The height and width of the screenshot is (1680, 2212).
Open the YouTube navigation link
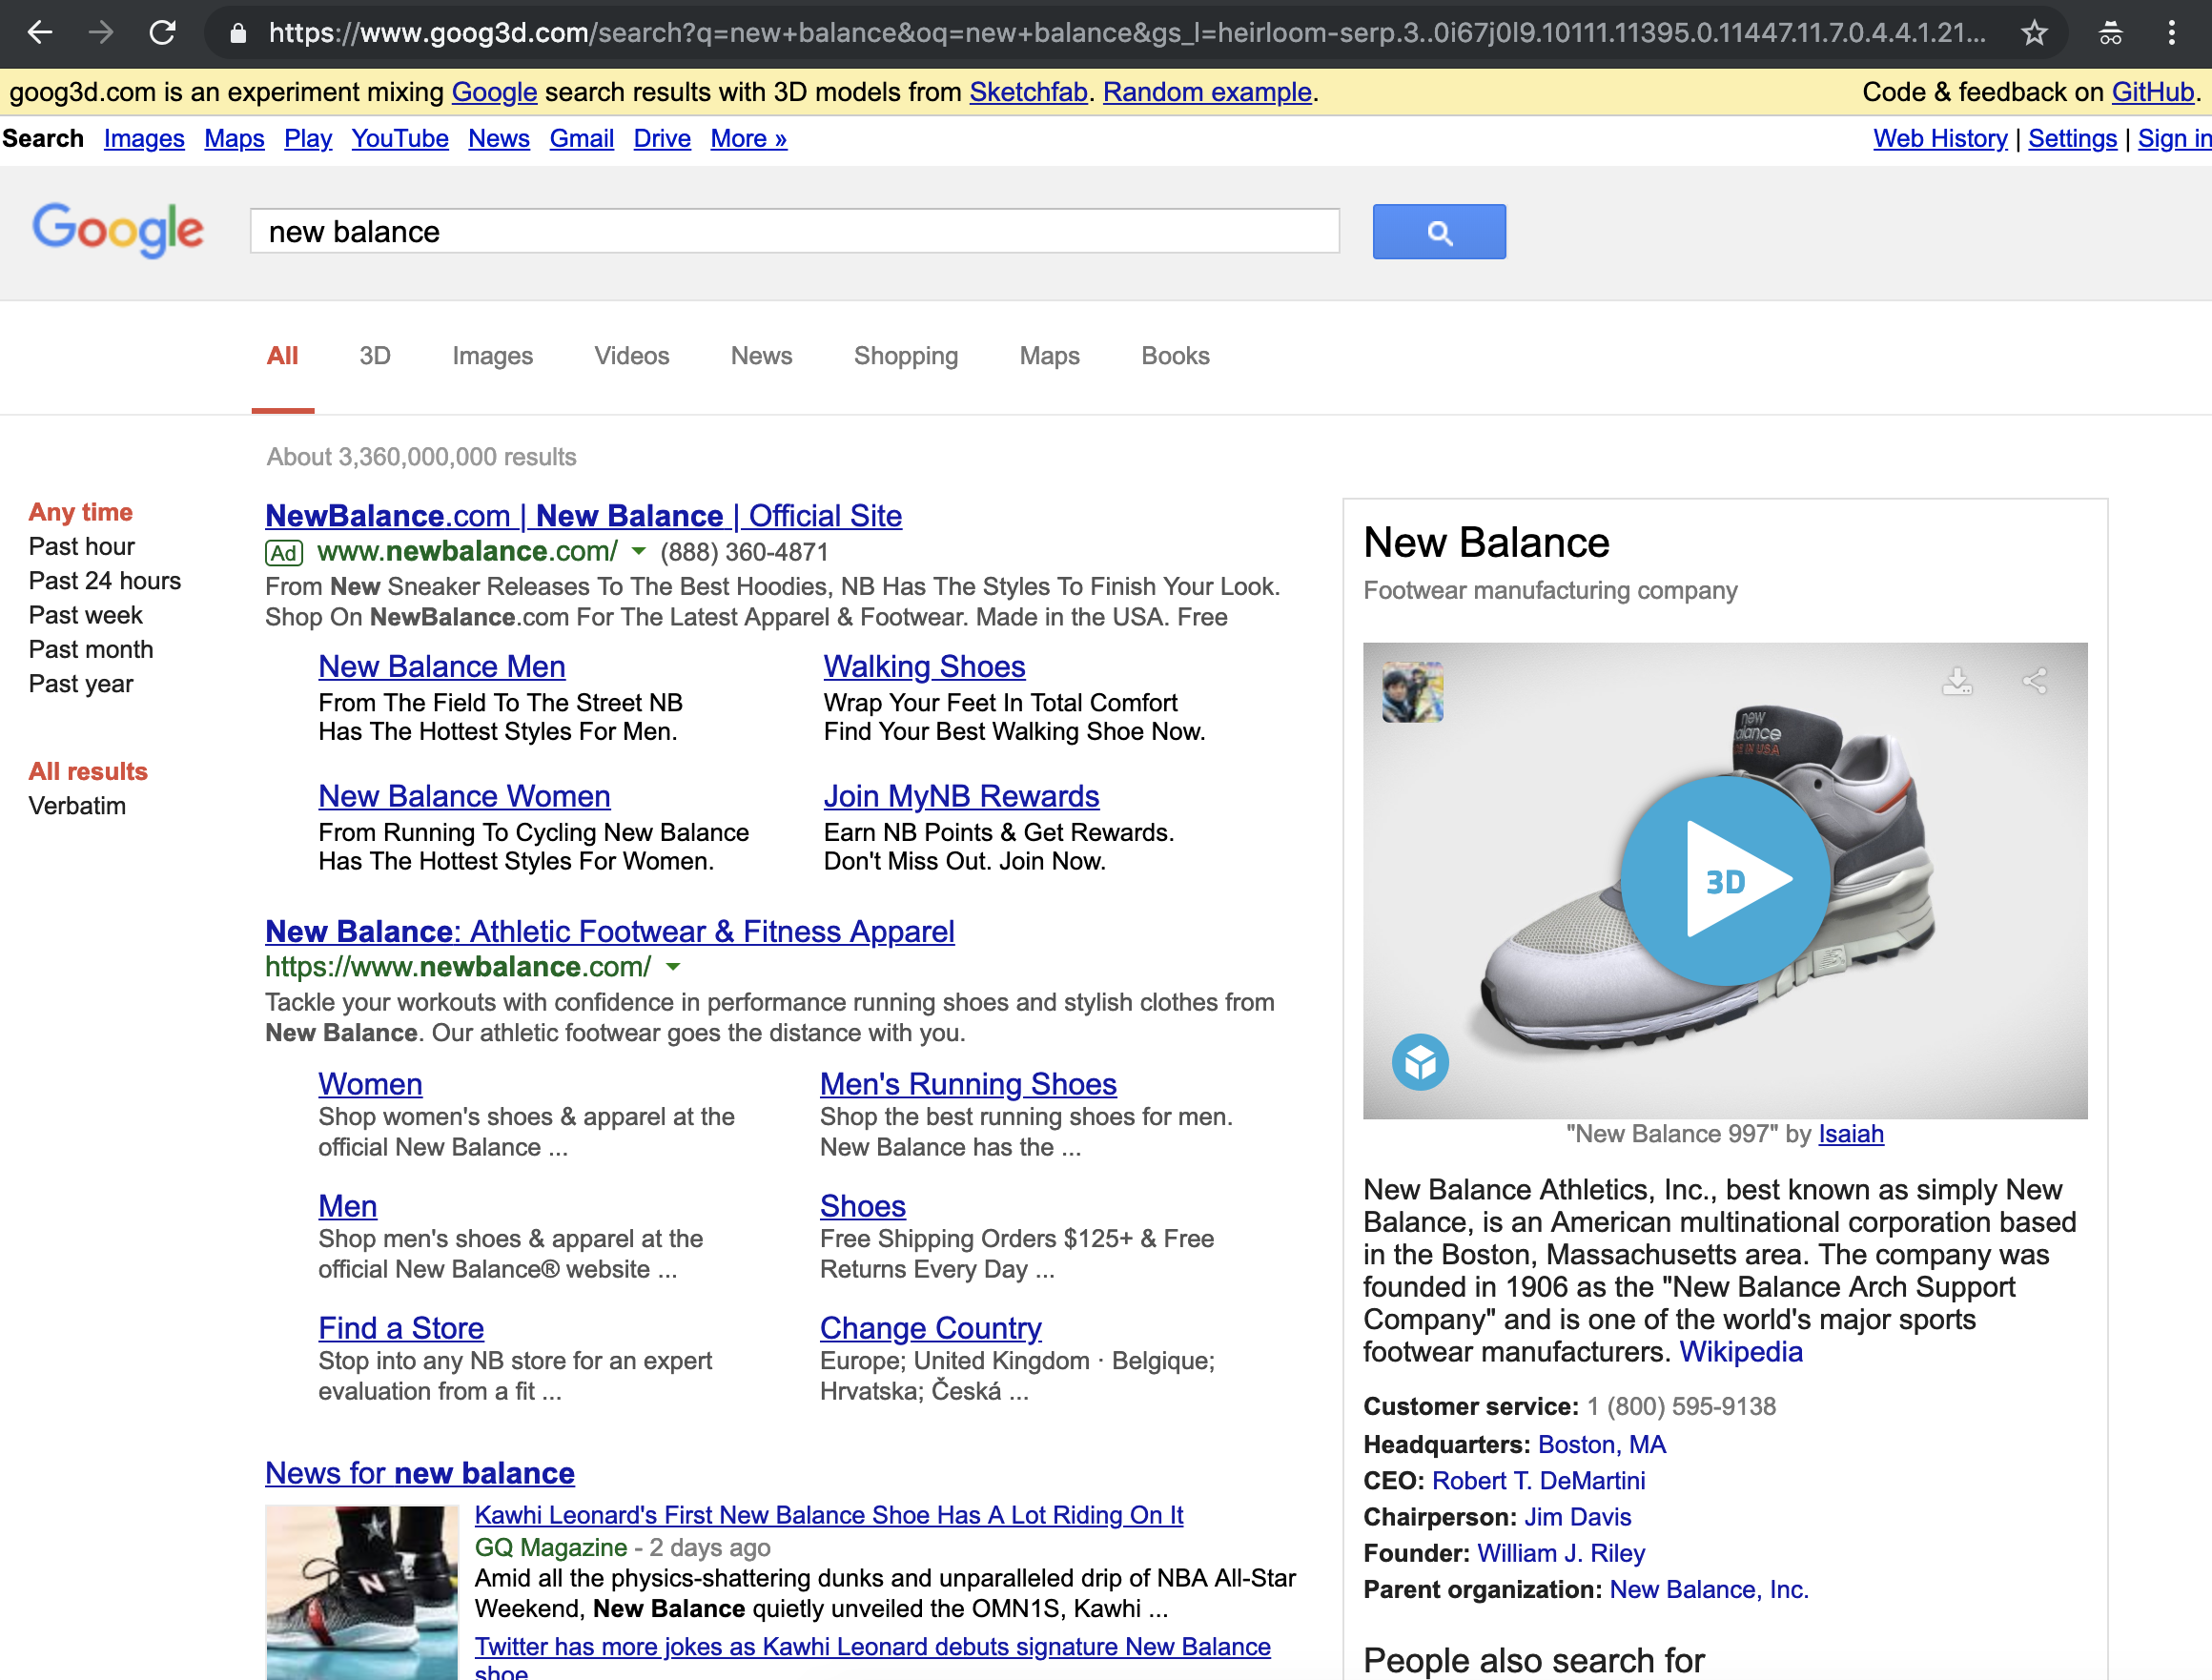(400, 139)
